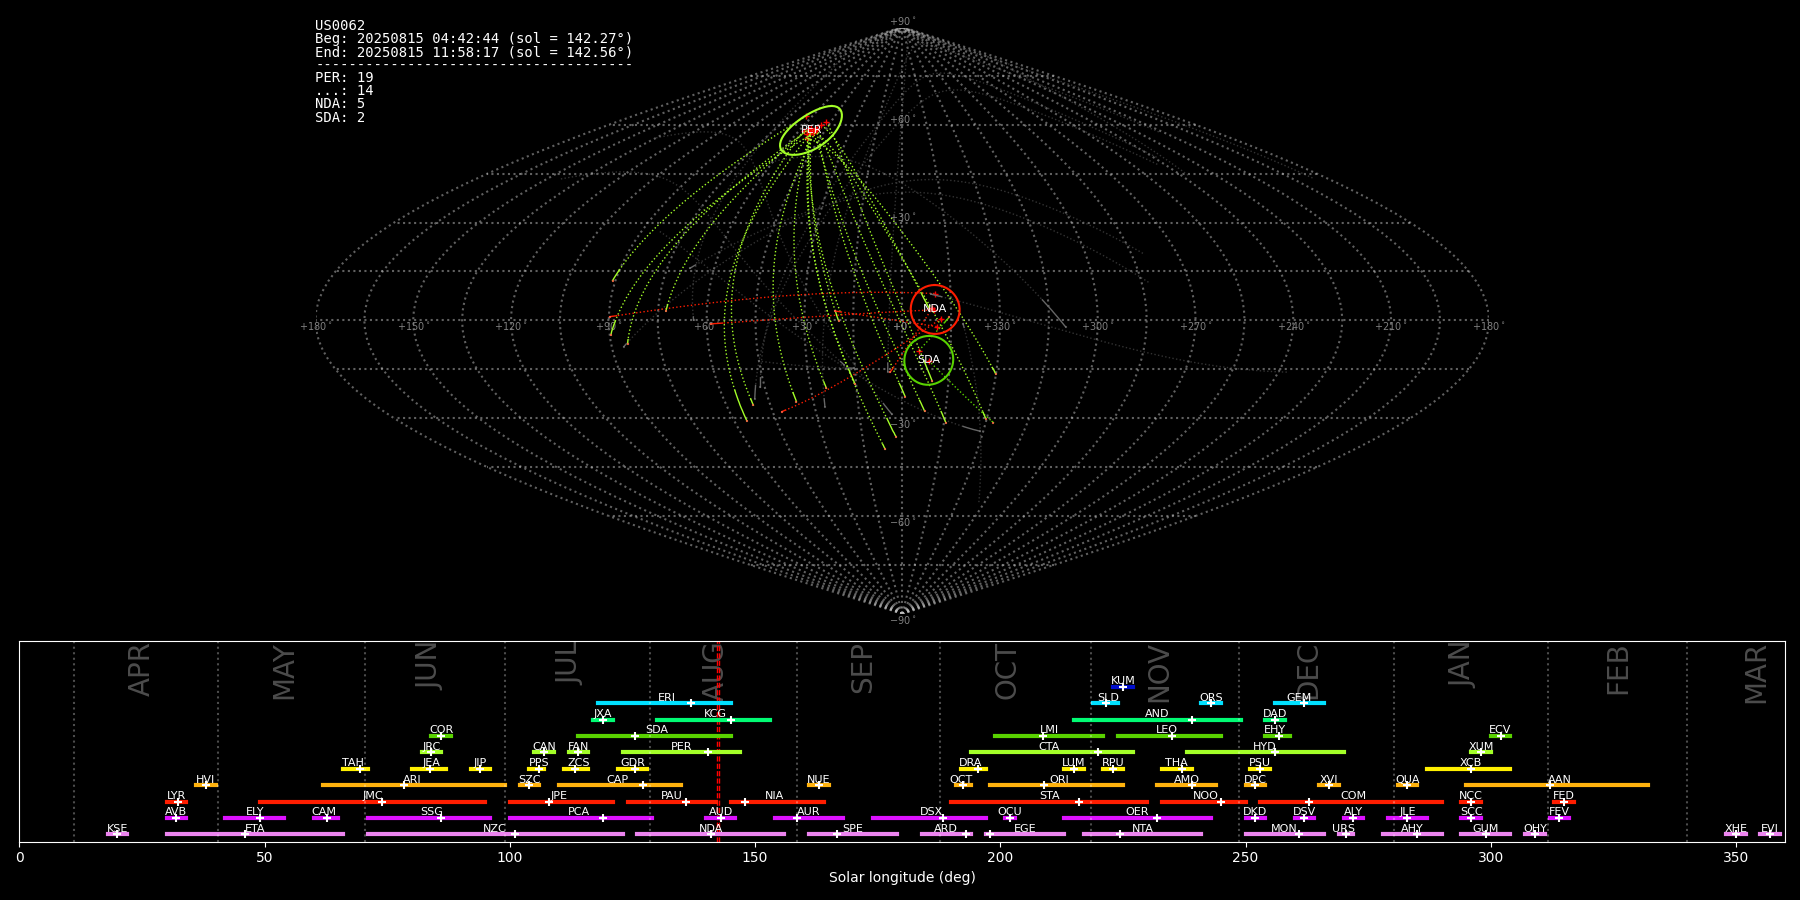Click the APR month label
The width and height of the screenshot is (1800, 900).
pyautogui.click(x=139, y=670)
